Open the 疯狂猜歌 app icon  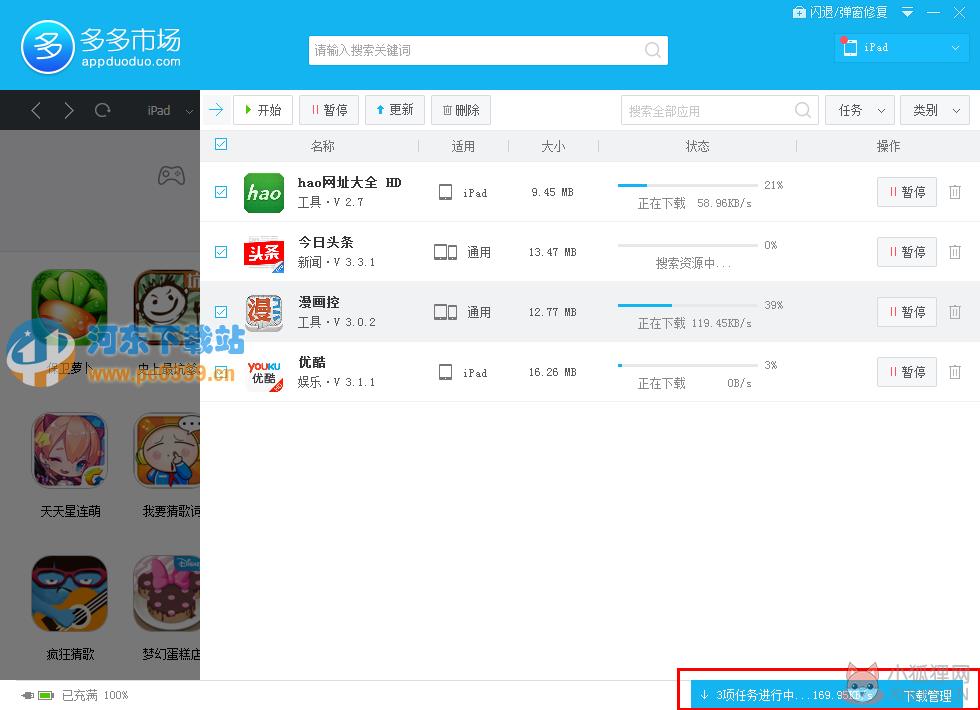[69, 594]
